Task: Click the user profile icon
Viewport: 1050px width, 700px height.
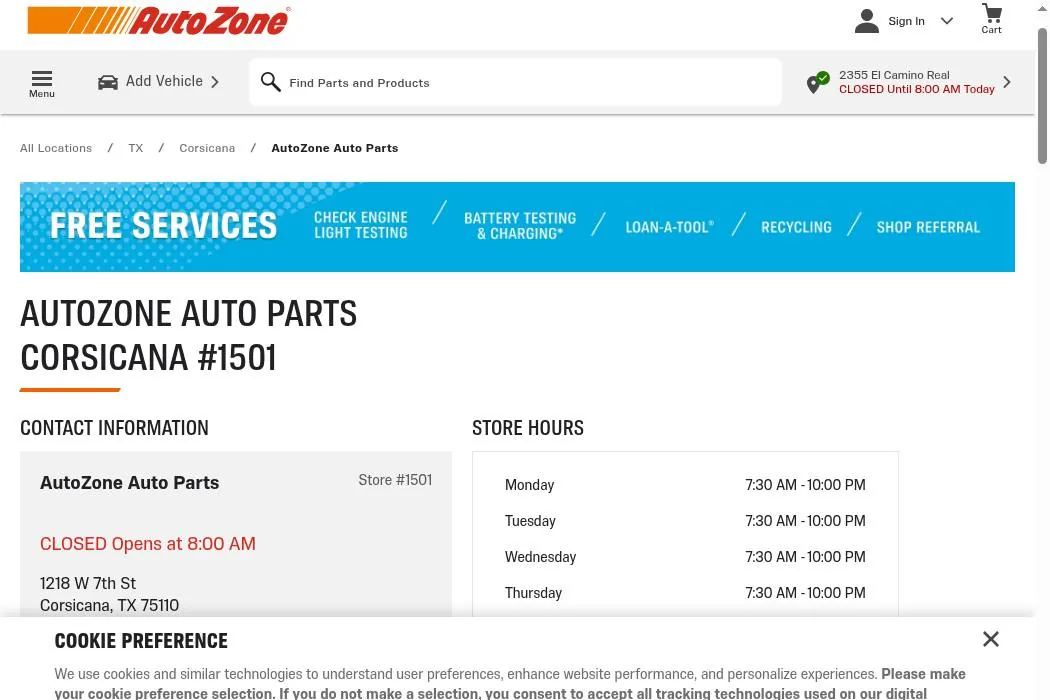Action: click(x=867, y=21)
